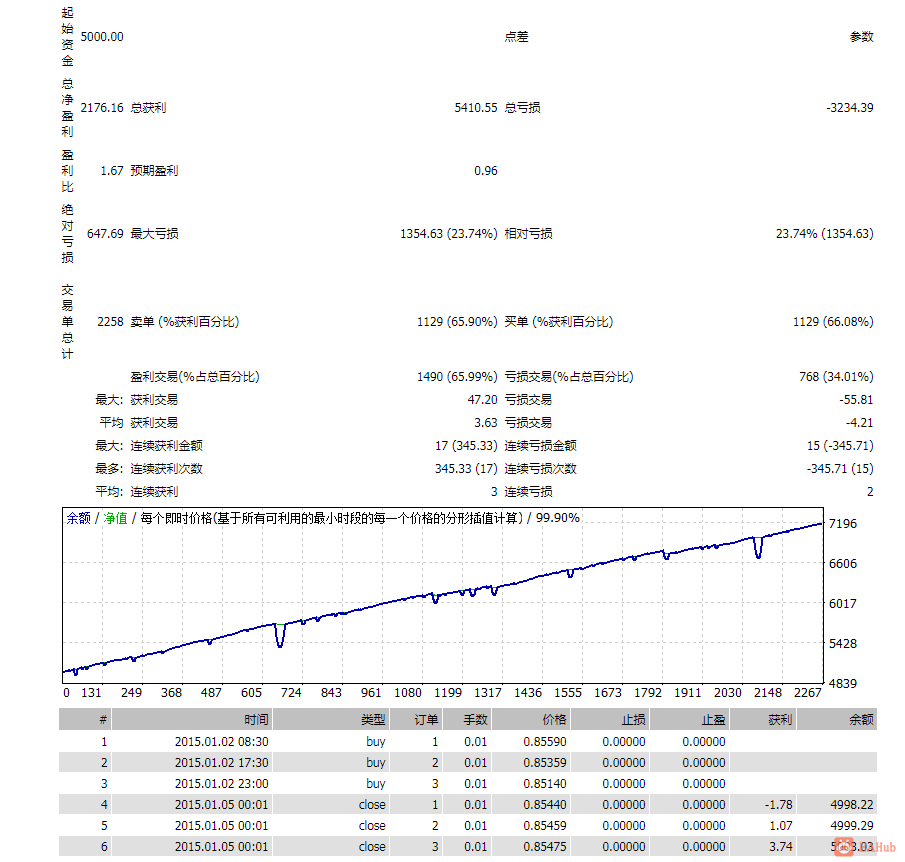The height and width of the screenshot is (862, 905).
Task: Click the 预期盈利 expected payoff label
Action: (154, 171)
